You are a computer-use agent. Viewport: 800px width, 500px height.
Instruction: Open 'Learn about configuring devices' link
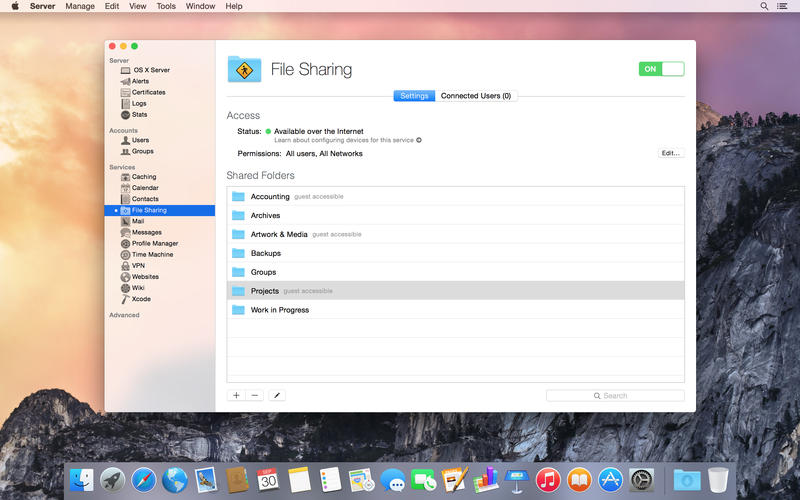347,140
